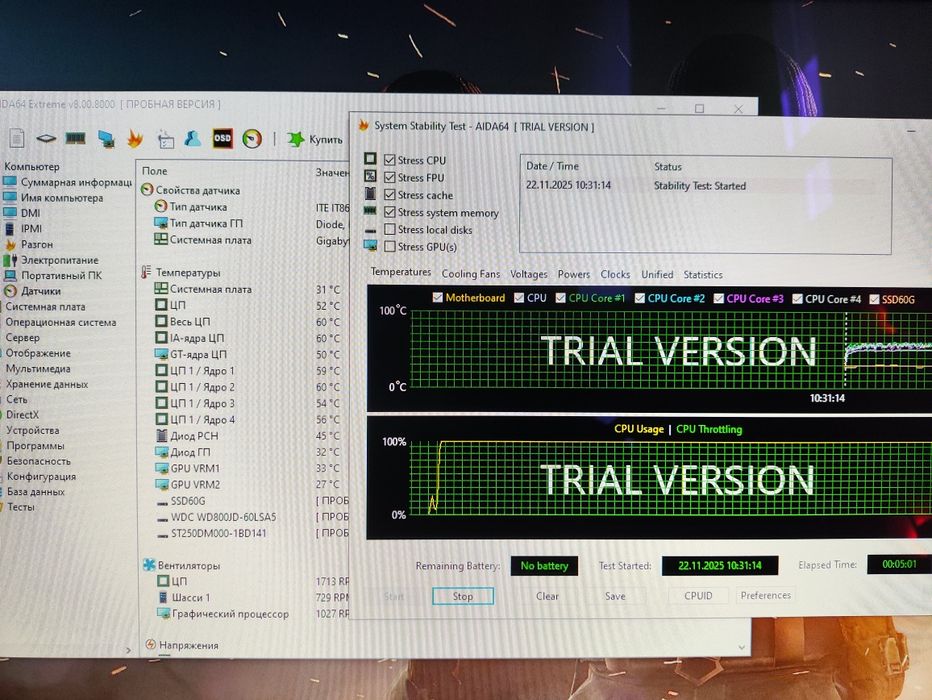Image resolution: width=932 pixels, height=700 pixels.
Task: Uncheck the Stress cache checkbox
Action: [390, 194]
